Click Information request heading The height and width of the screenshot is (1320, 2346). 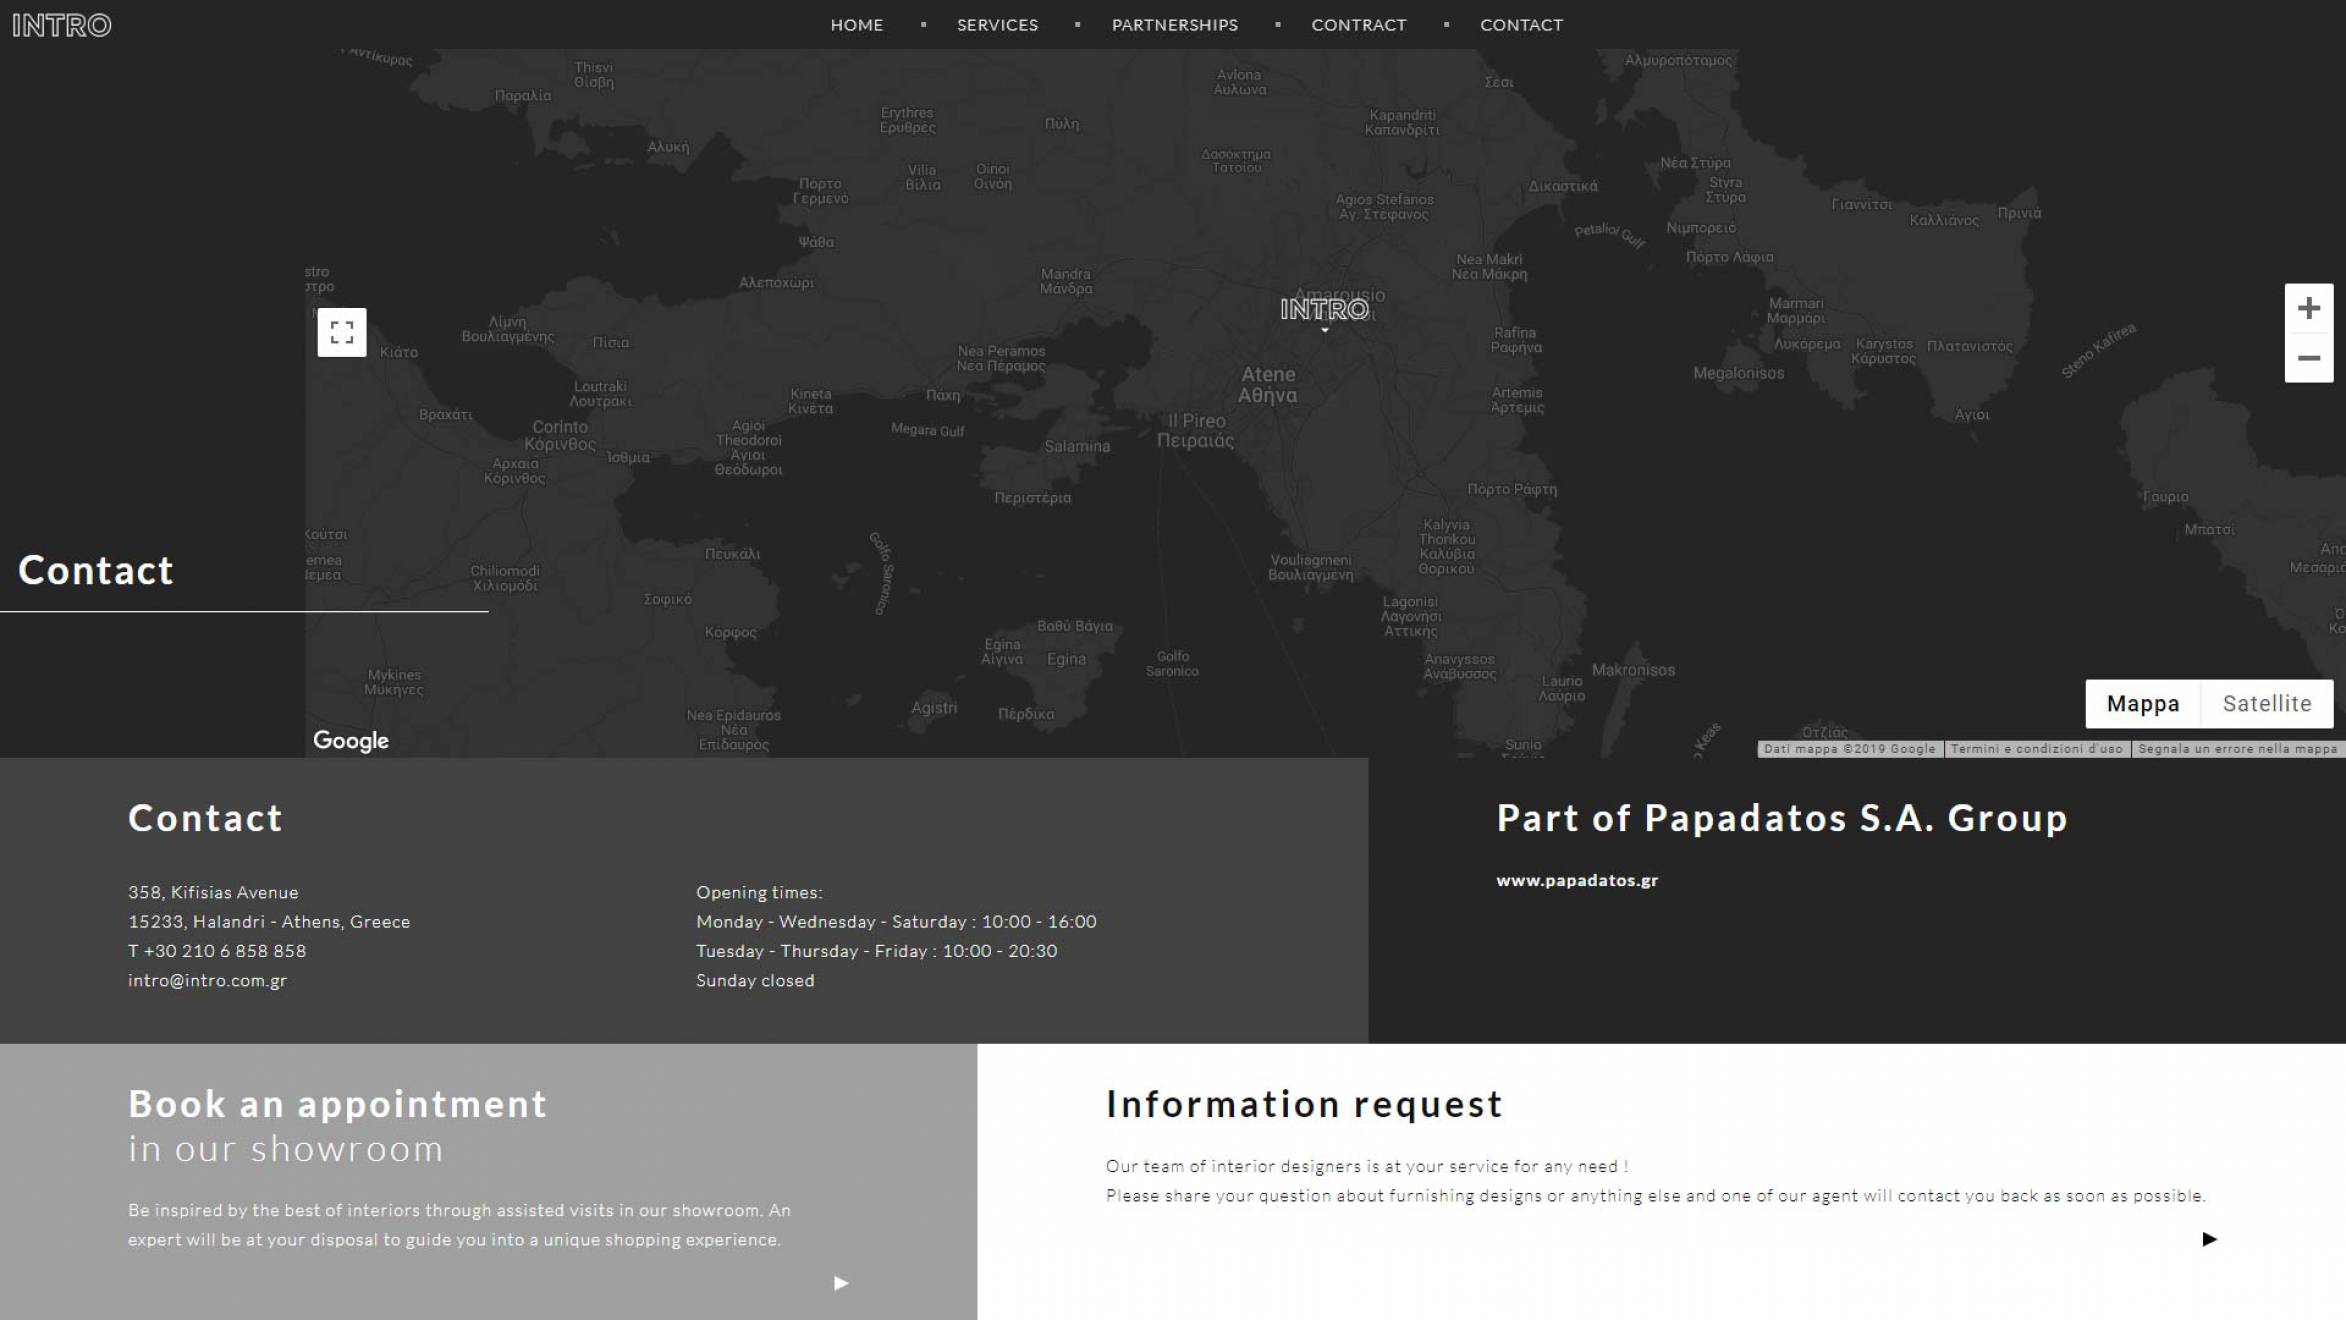[1304, 1104]
